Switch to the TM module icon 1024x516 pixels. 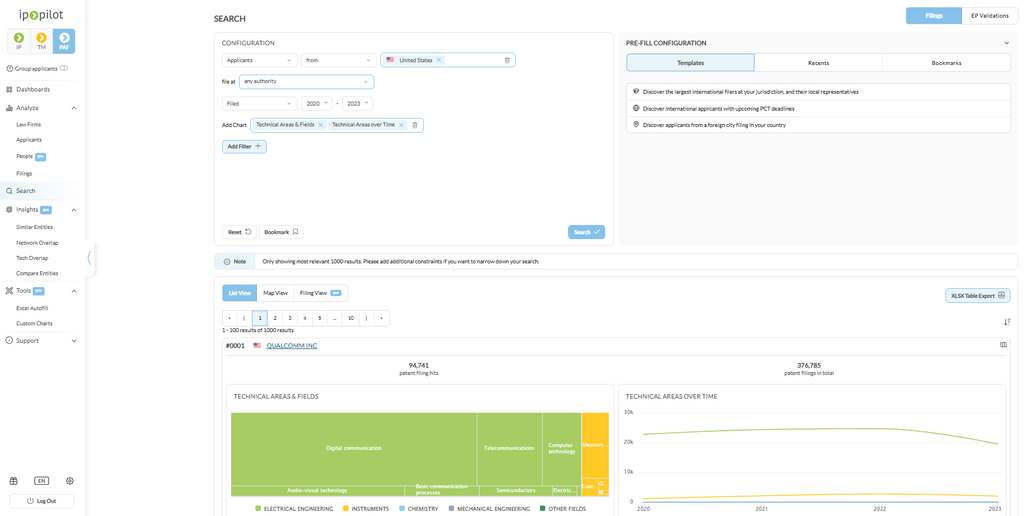[41, 41]
